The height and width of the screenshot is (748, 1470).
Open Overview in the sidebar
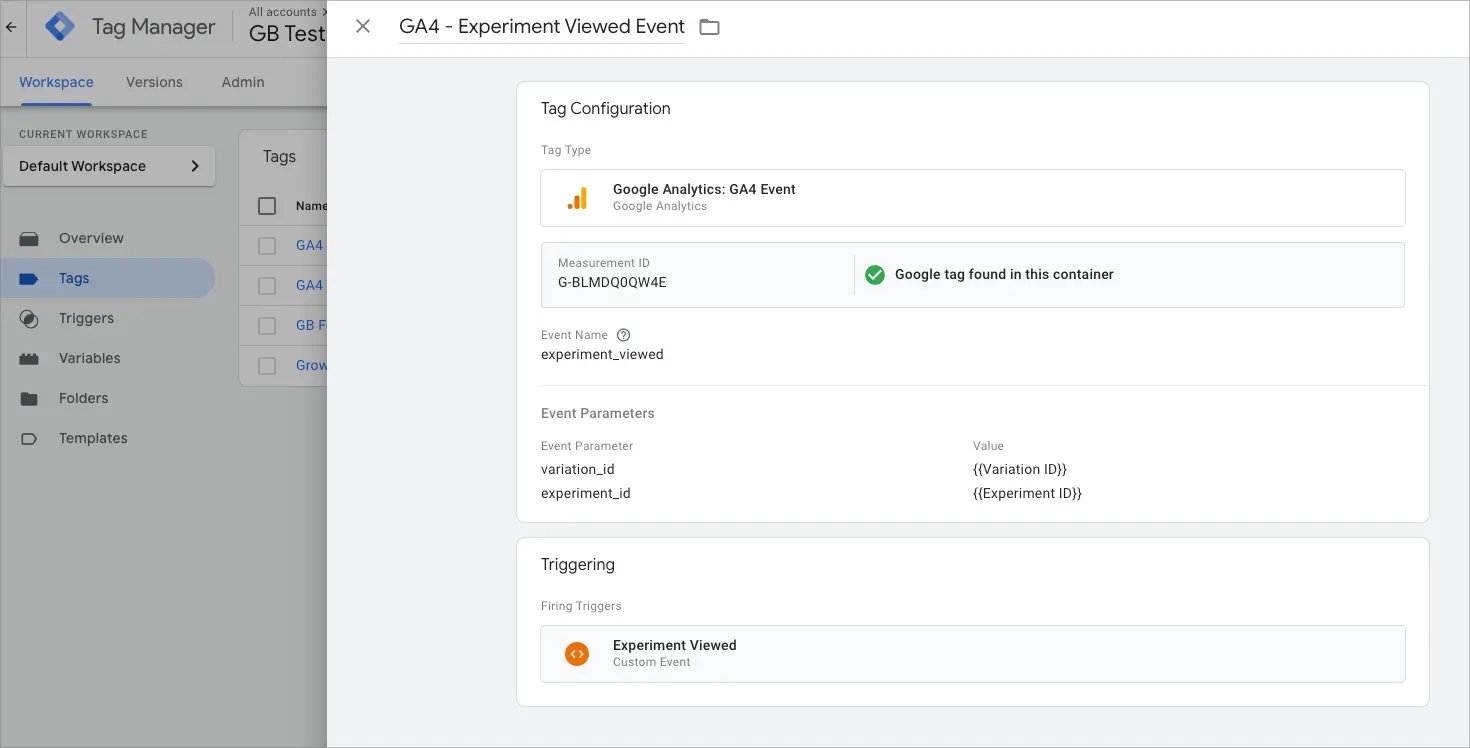[91, 238]
